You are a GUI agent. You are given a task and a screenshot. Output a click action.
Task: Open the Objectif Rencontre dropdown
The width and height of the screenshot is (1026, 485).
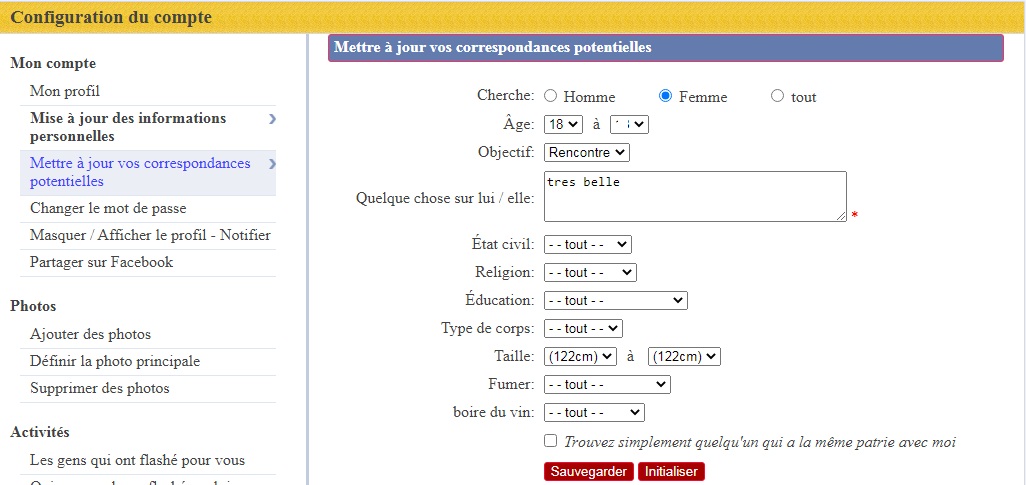(x=587, y=153)
